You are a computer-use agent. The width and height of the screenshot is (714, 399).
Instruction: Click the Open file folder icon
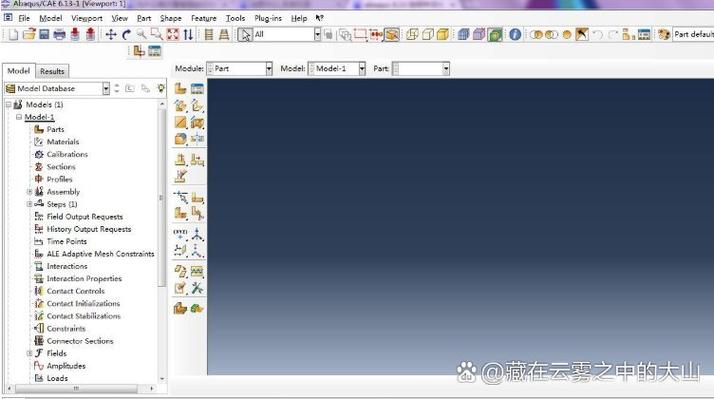point(29,34)
